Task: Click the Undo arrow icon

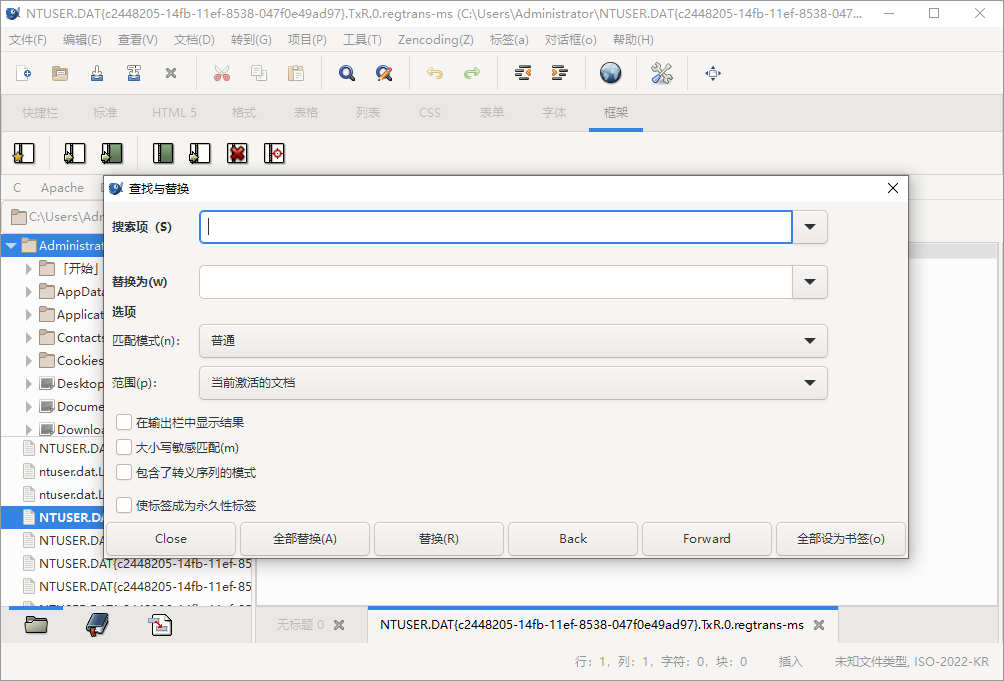Action: [x=435, y=73]
